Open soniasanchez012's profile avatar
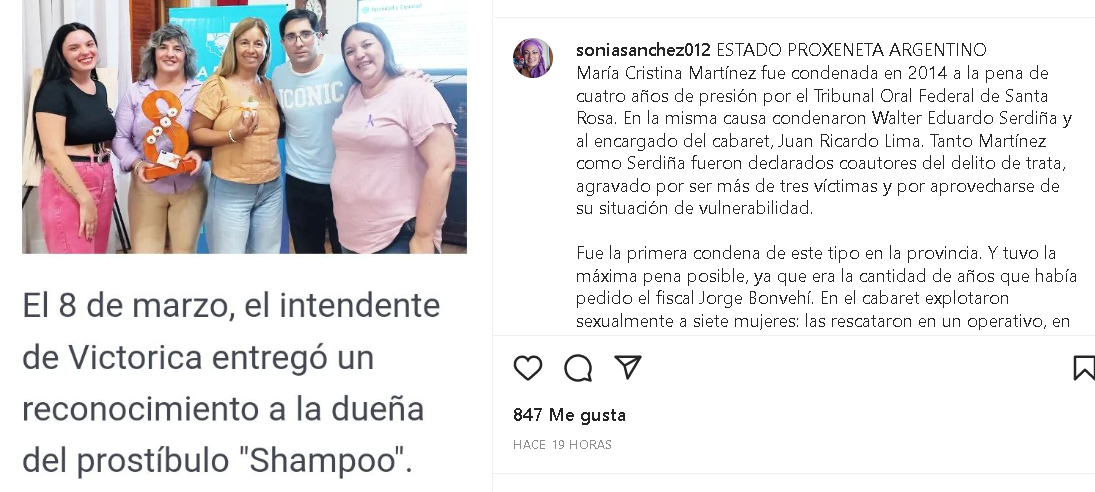 coord(533,58)
